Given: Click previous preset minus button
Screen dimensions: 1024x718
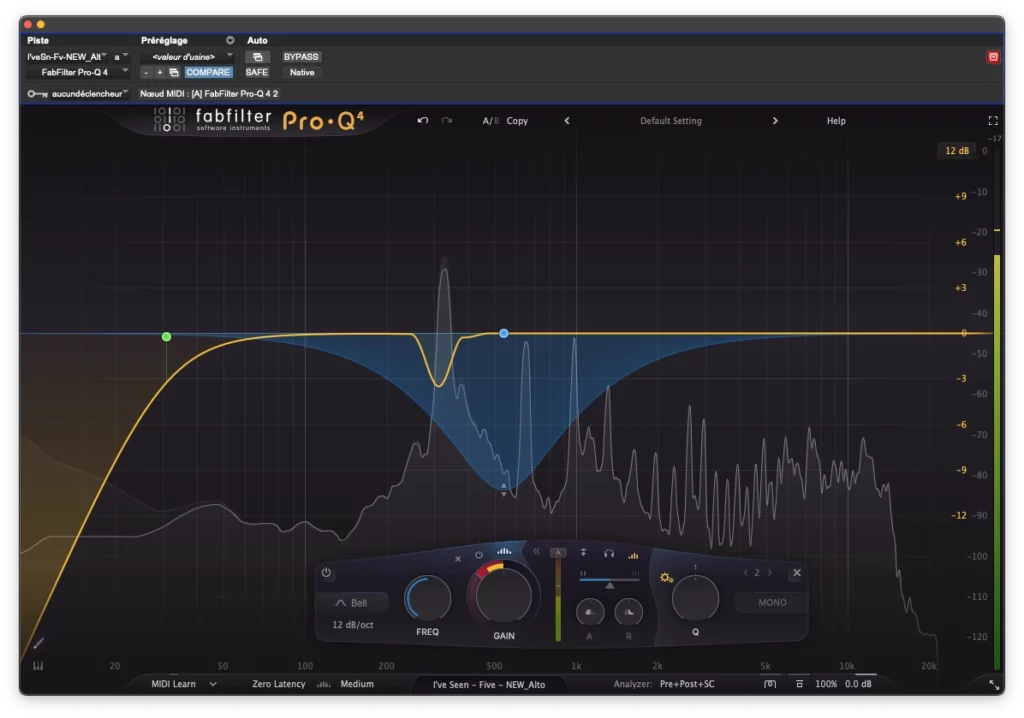Looking at the screenshot, I should click(x=146, y=73).
